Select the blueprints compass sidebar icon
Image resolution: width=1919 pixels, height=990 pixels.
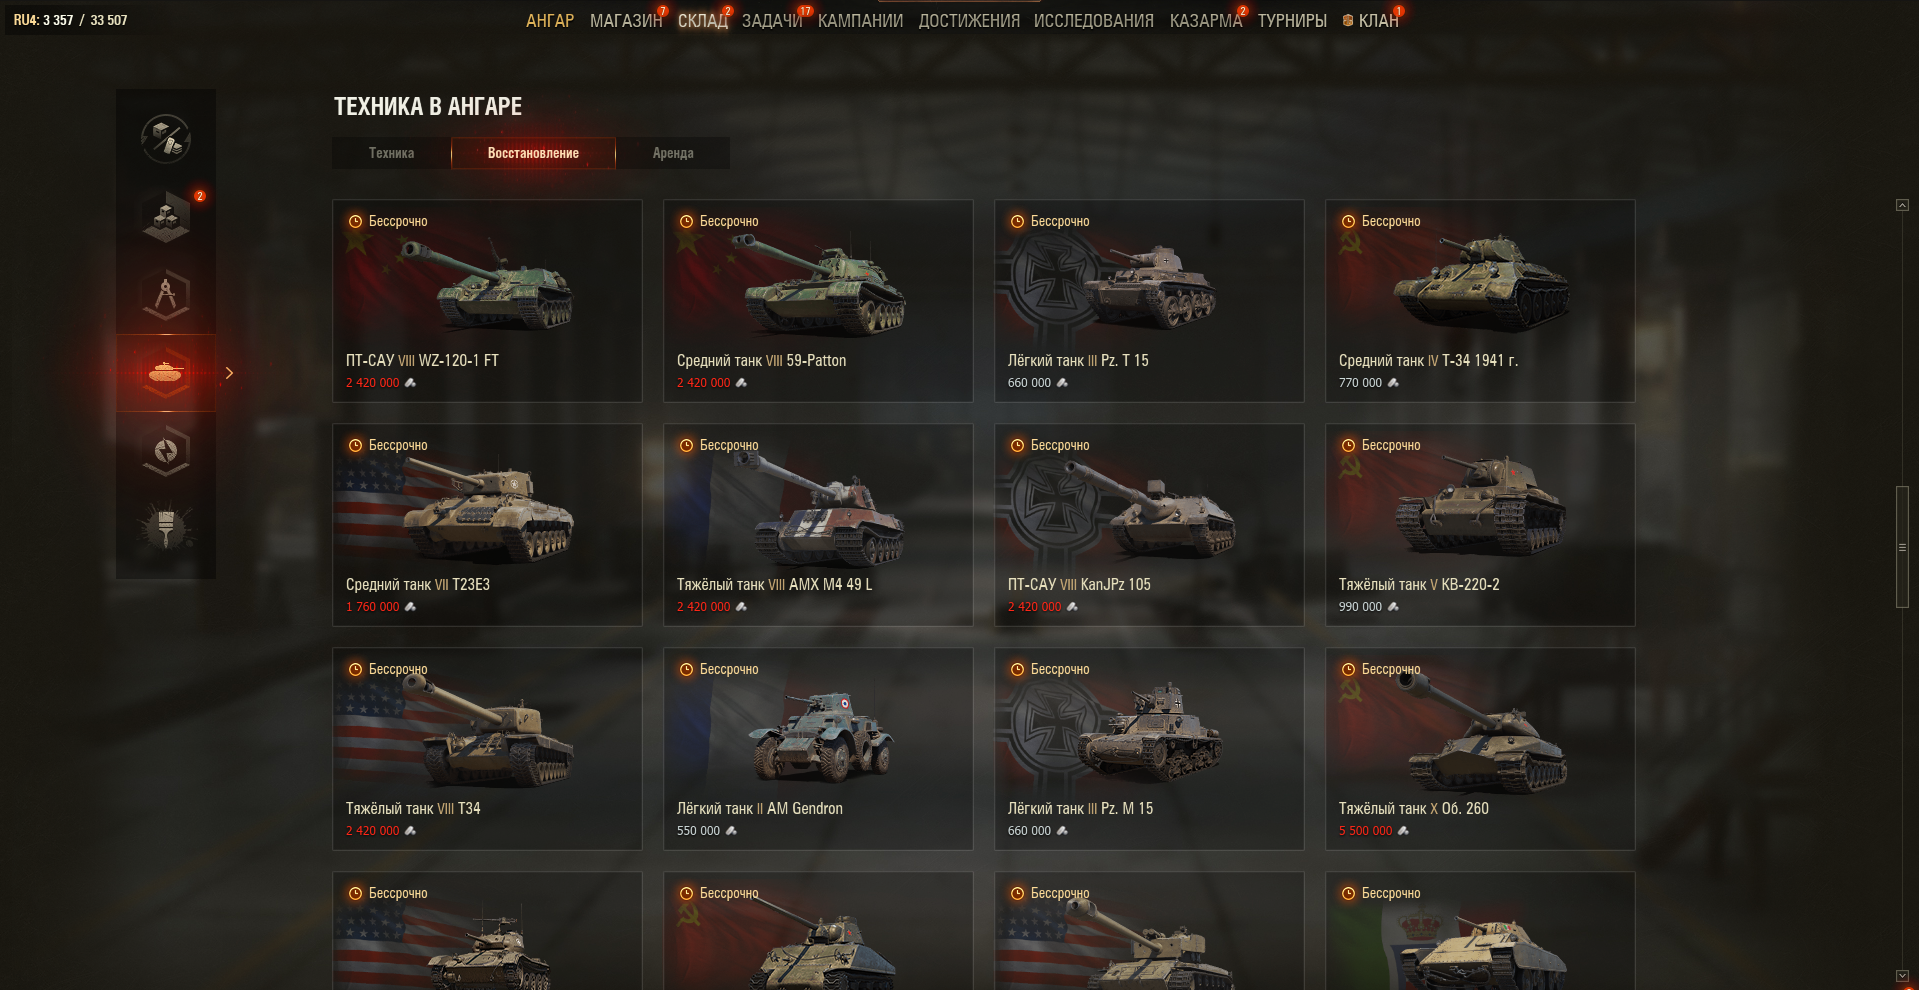[x=166, y=294]
